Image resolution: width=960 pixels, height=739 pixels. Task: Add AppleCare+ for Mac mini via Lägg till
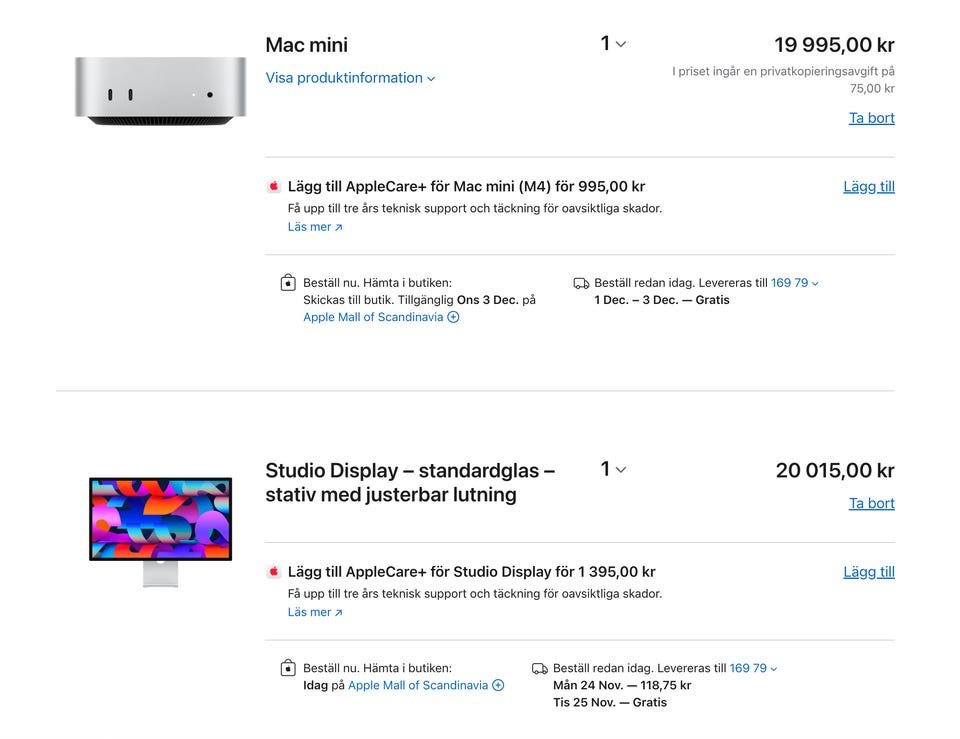[x=868, y=186]
